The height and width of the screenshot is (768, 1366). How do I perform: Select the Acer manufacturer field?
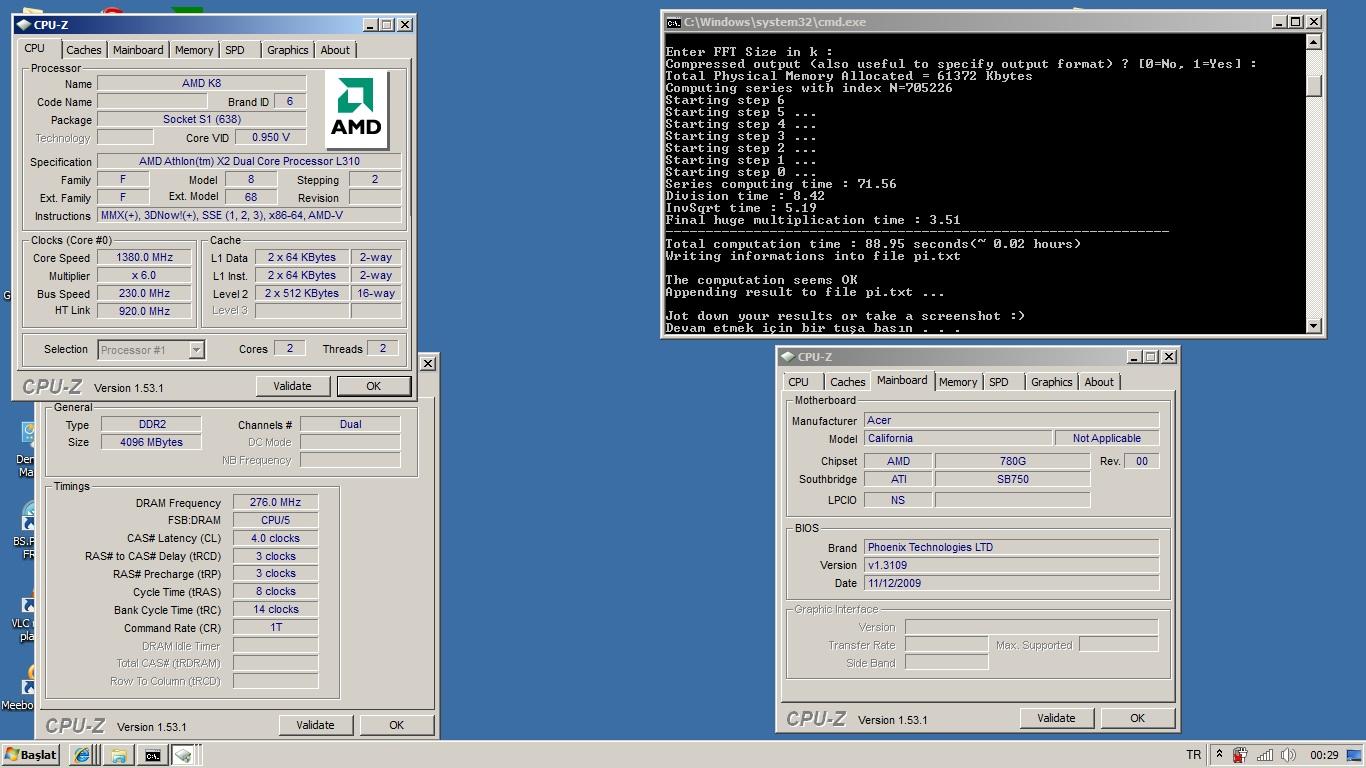click(x=1012, y=420)
